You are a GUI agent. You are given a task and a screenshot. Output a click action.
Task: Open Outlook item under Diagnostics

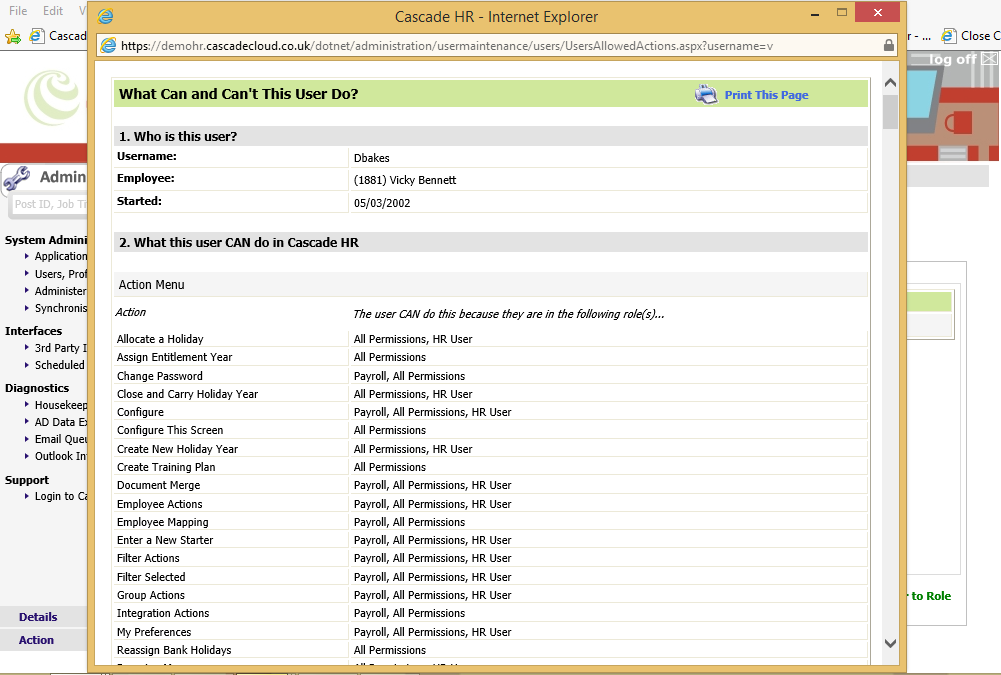[x=61, y=457]
